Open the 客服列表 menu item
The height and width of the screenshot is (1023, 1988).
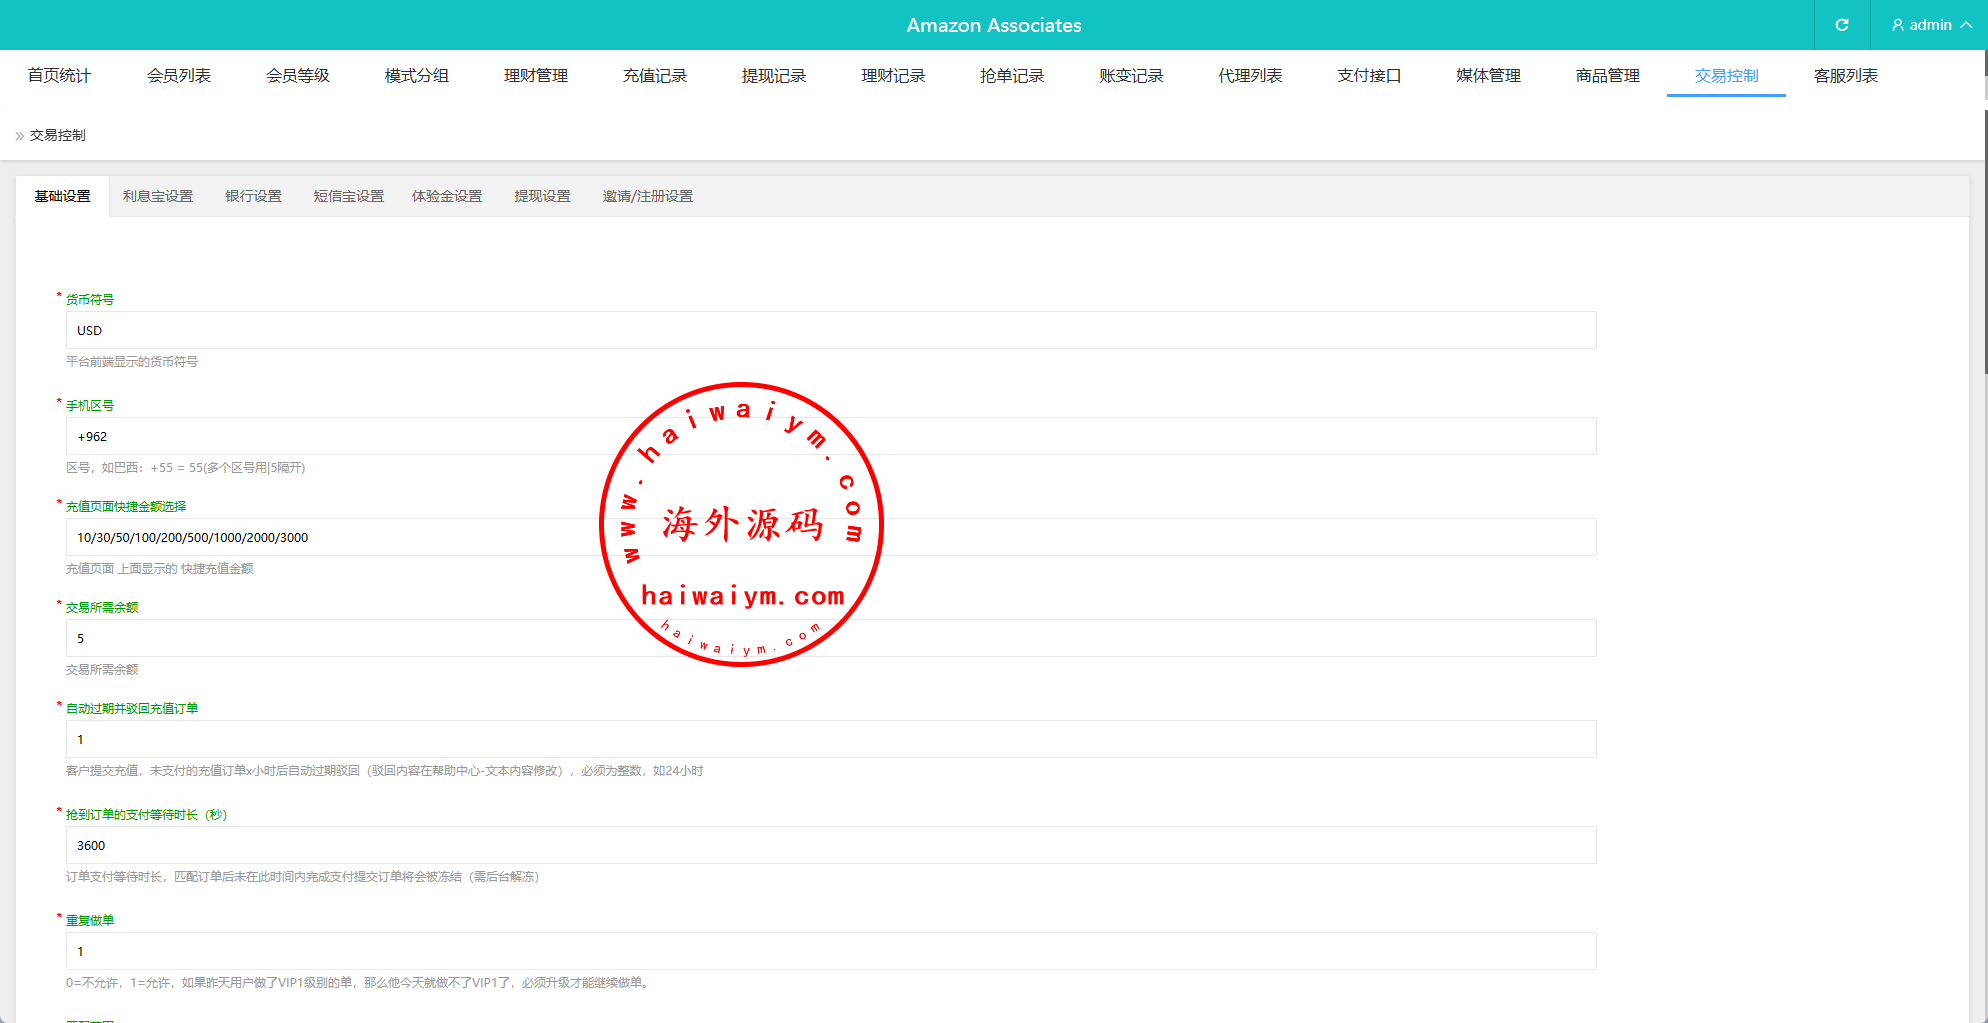(1845, 76)
